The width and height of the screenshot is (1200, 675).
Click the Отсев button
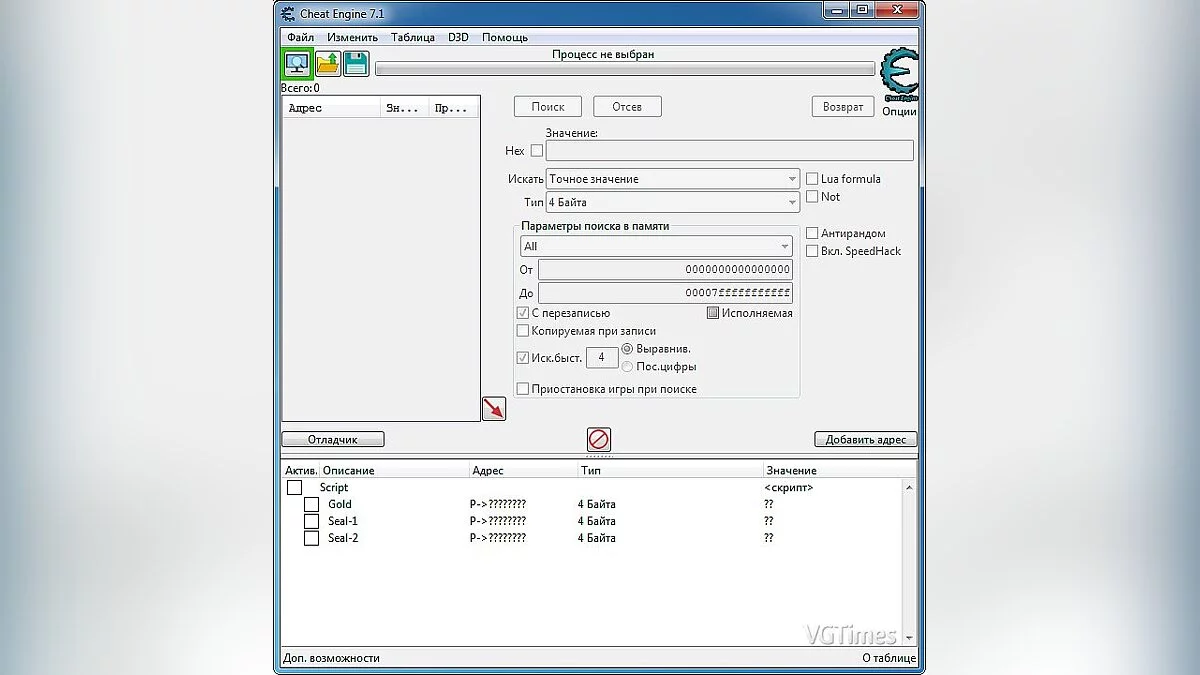pyautogui.click(x=627, y=106)
